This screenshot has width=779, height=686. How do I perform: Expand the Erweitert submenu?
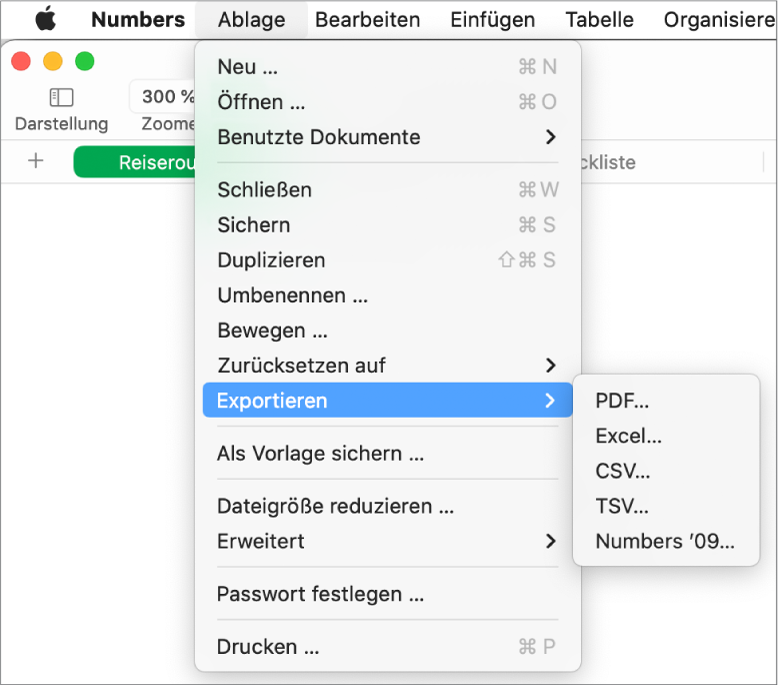[x=388, y=541]
